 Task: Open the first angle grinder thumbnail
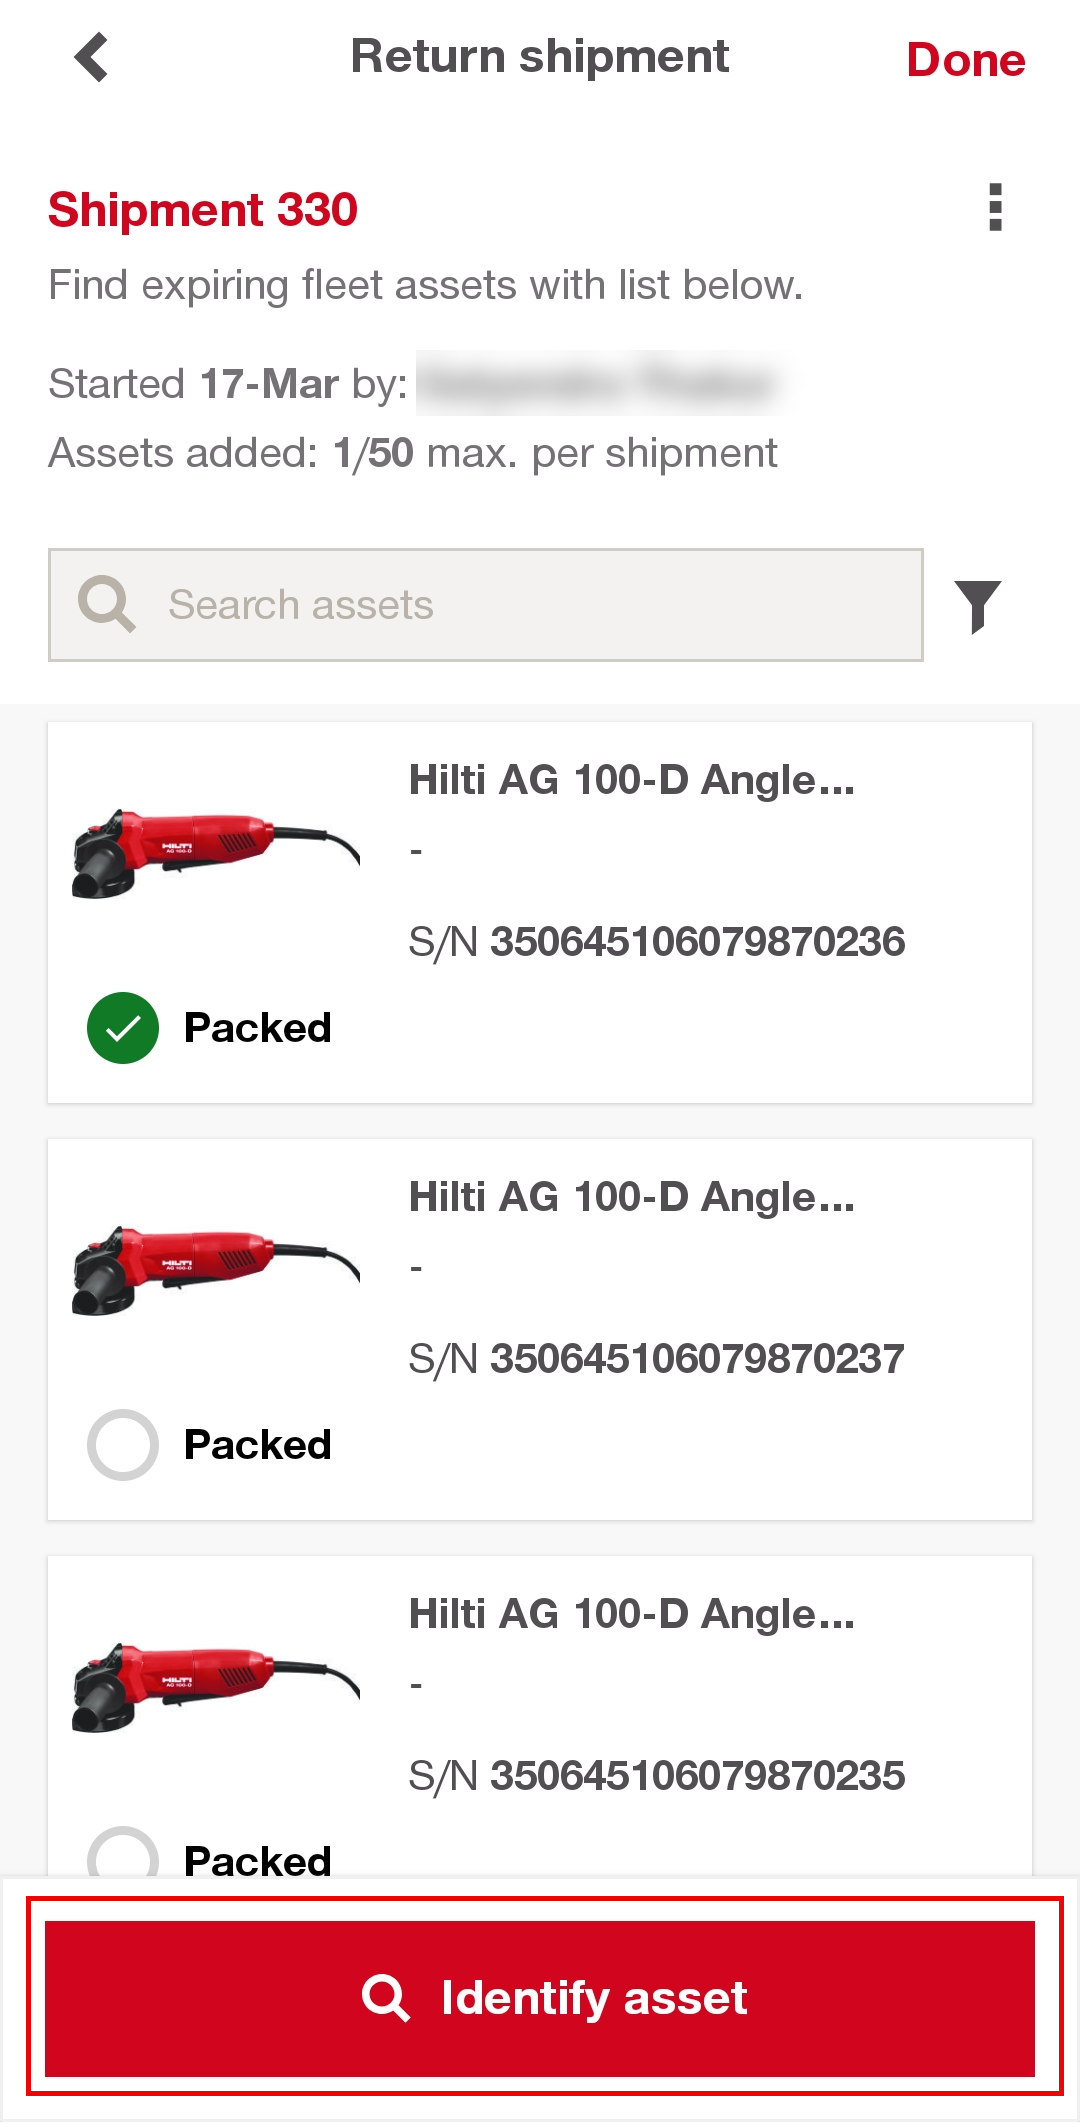click(215, 852)
